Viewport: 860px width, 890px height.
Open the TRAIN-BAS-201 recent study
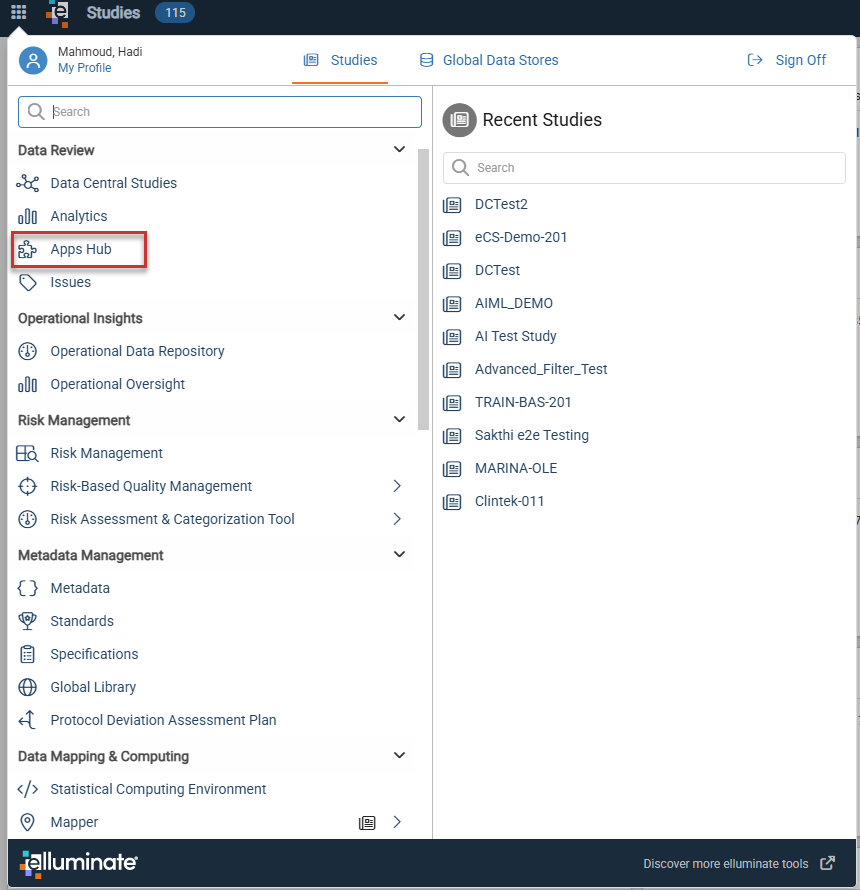(x=523, y=402)
